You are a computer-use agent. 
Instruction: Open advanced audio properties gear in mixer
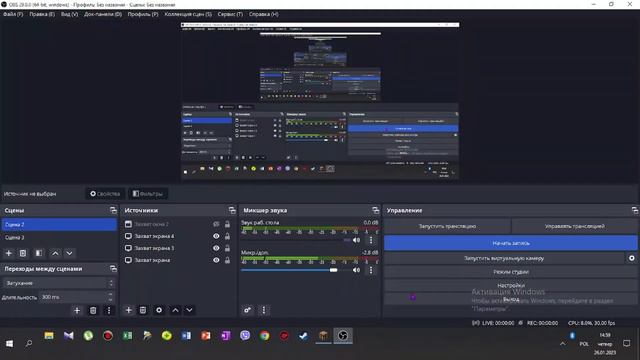pos(247,310)
